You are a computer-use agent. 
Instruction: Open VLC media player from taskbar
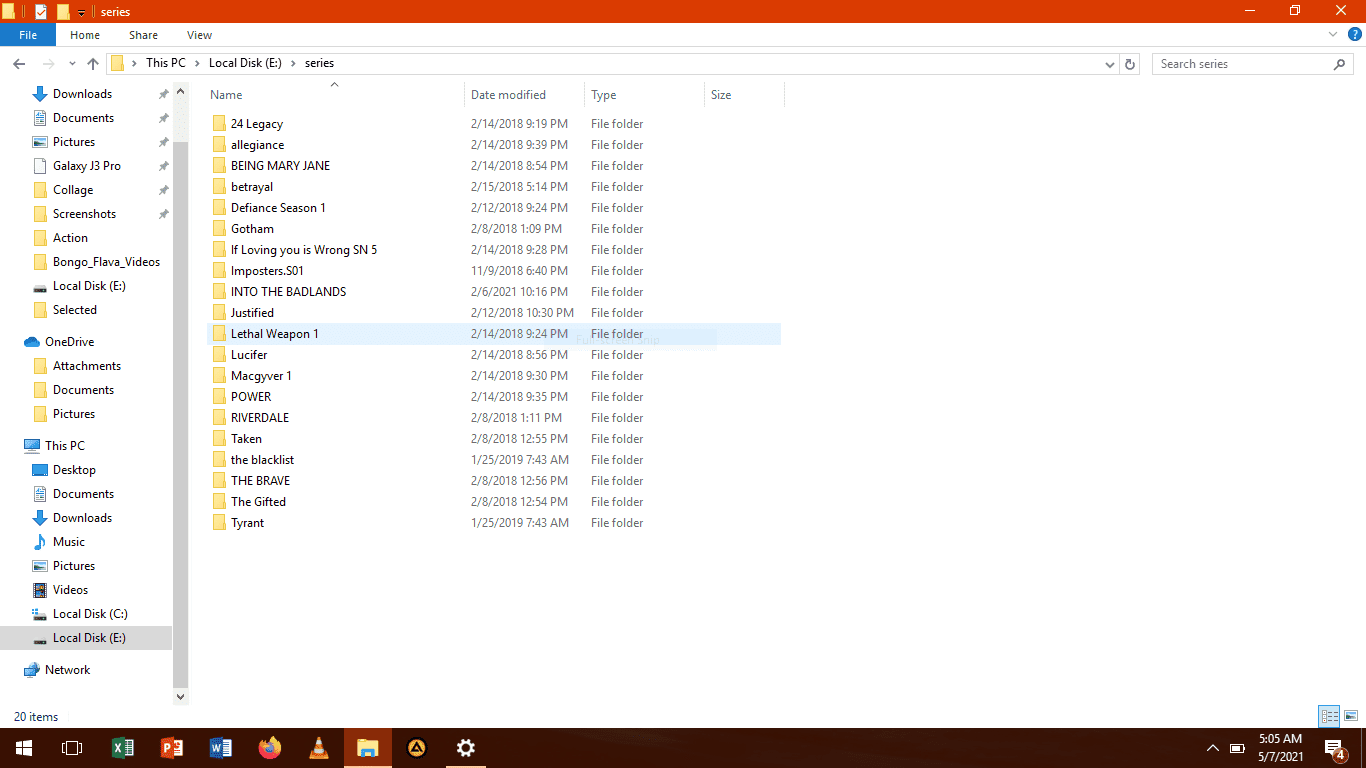[319, 747]
